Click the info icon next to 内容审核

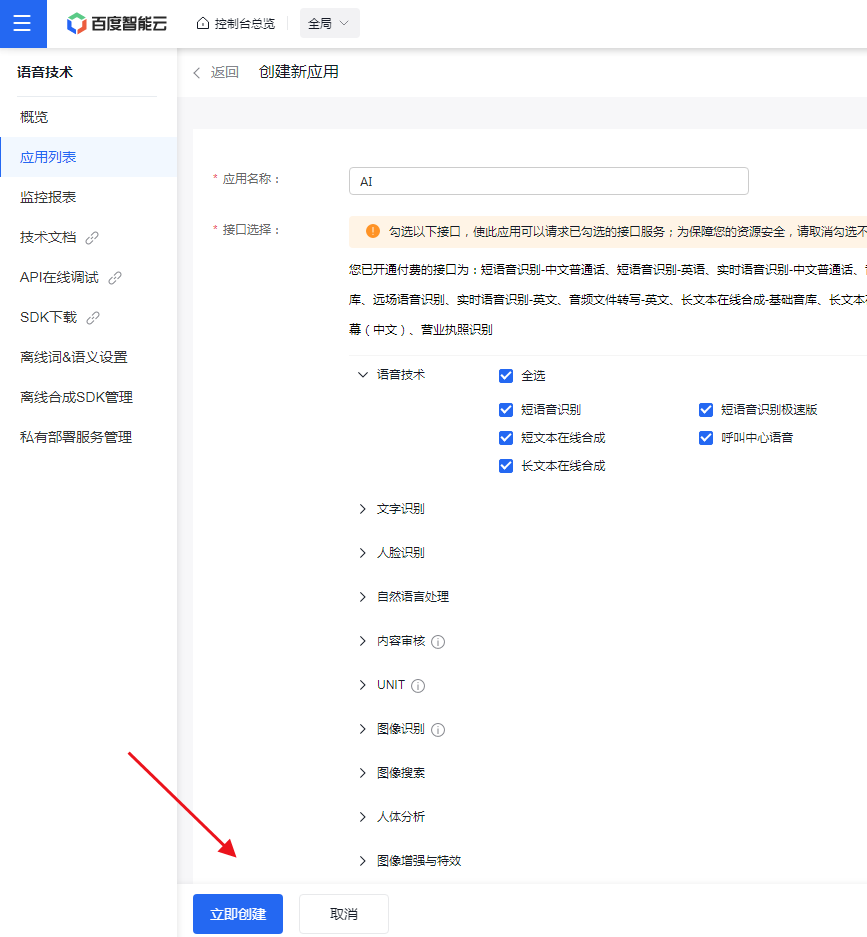pos(438,642)
